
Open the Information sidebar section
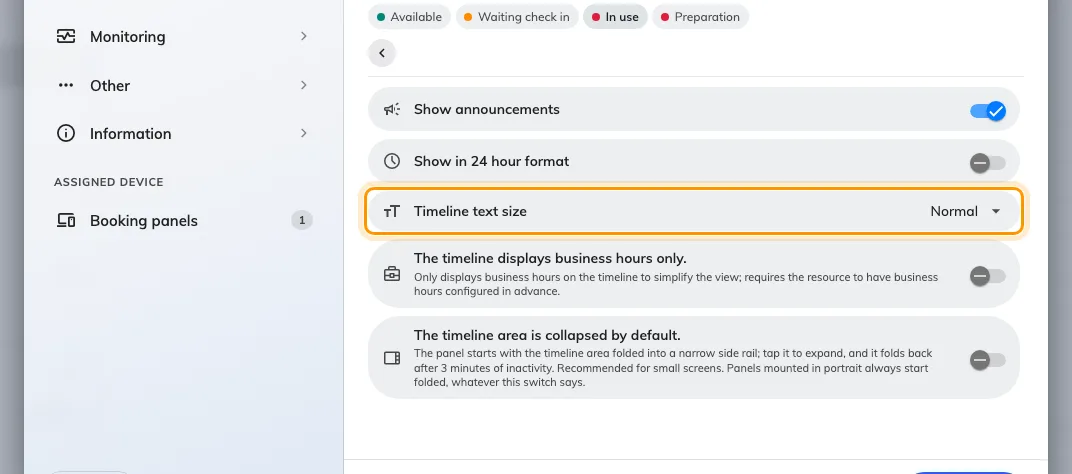pyautogui.click(x=183, y=133)
